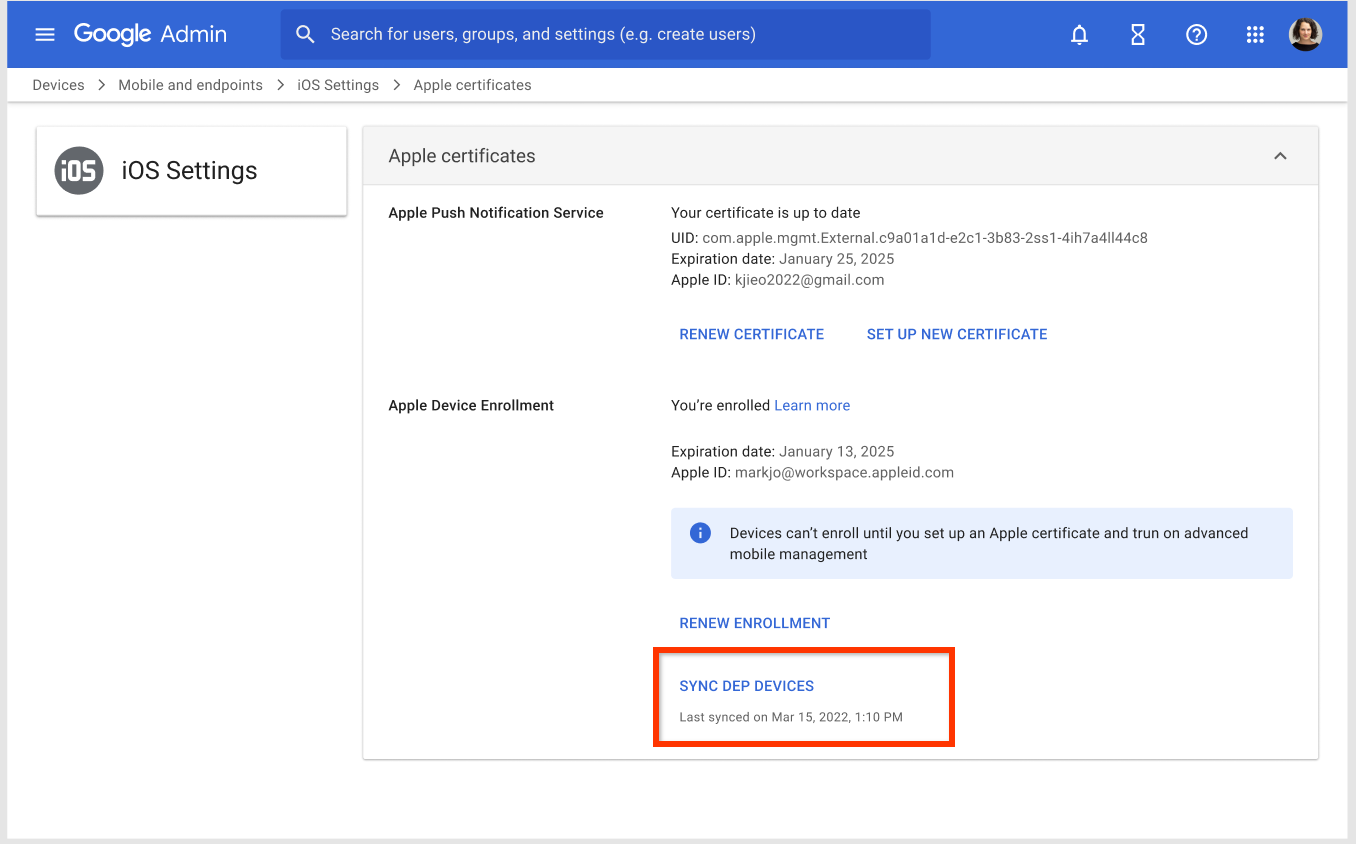
Task: Click Apple Device Enrollment label
Action: click(471, 405)
